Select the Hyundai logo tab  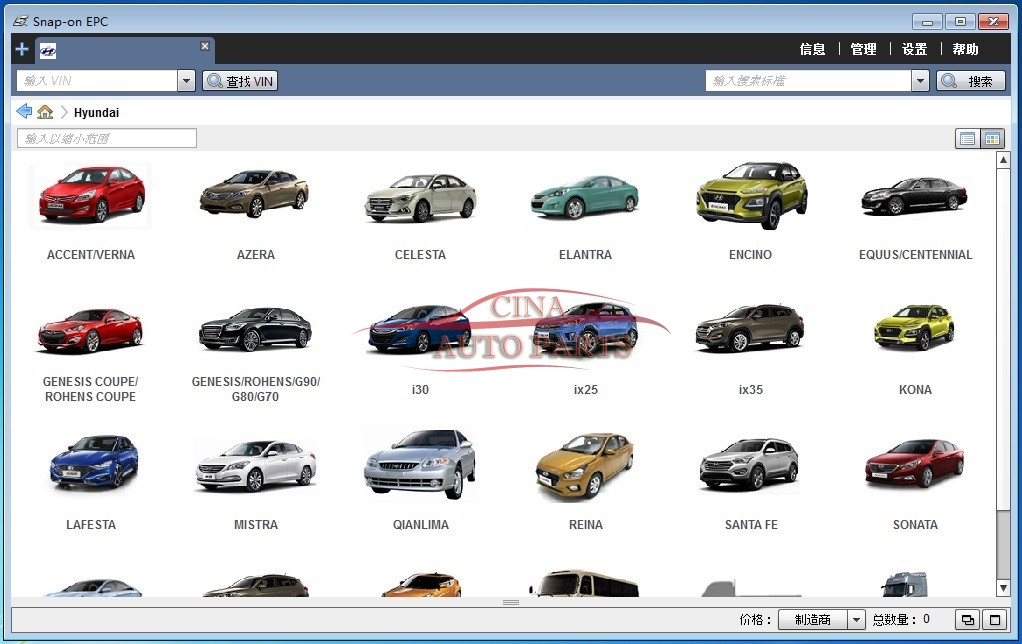[x=48, y=51]
